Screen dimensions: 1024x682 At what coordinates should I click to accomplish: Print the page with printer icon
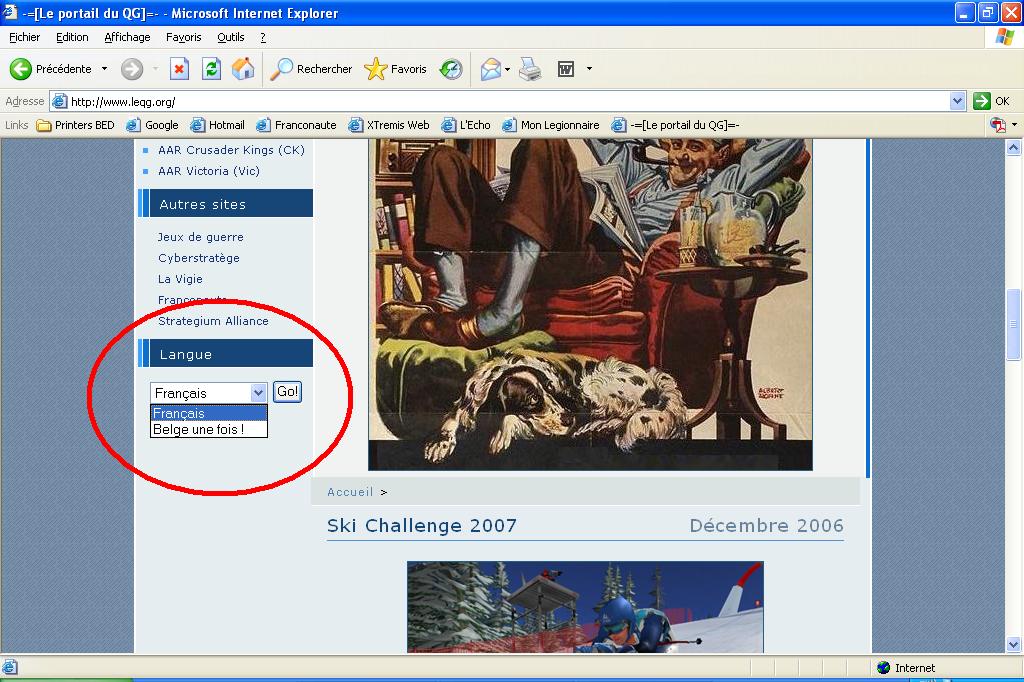530,69
